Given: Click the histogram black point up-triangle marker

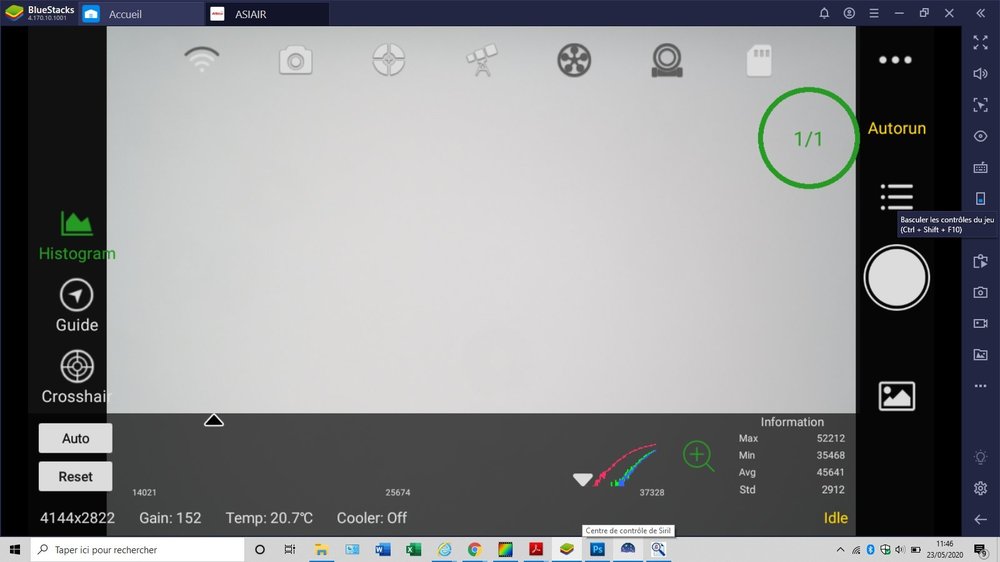Looking at the screenshot, I should [x=214, y=420].
